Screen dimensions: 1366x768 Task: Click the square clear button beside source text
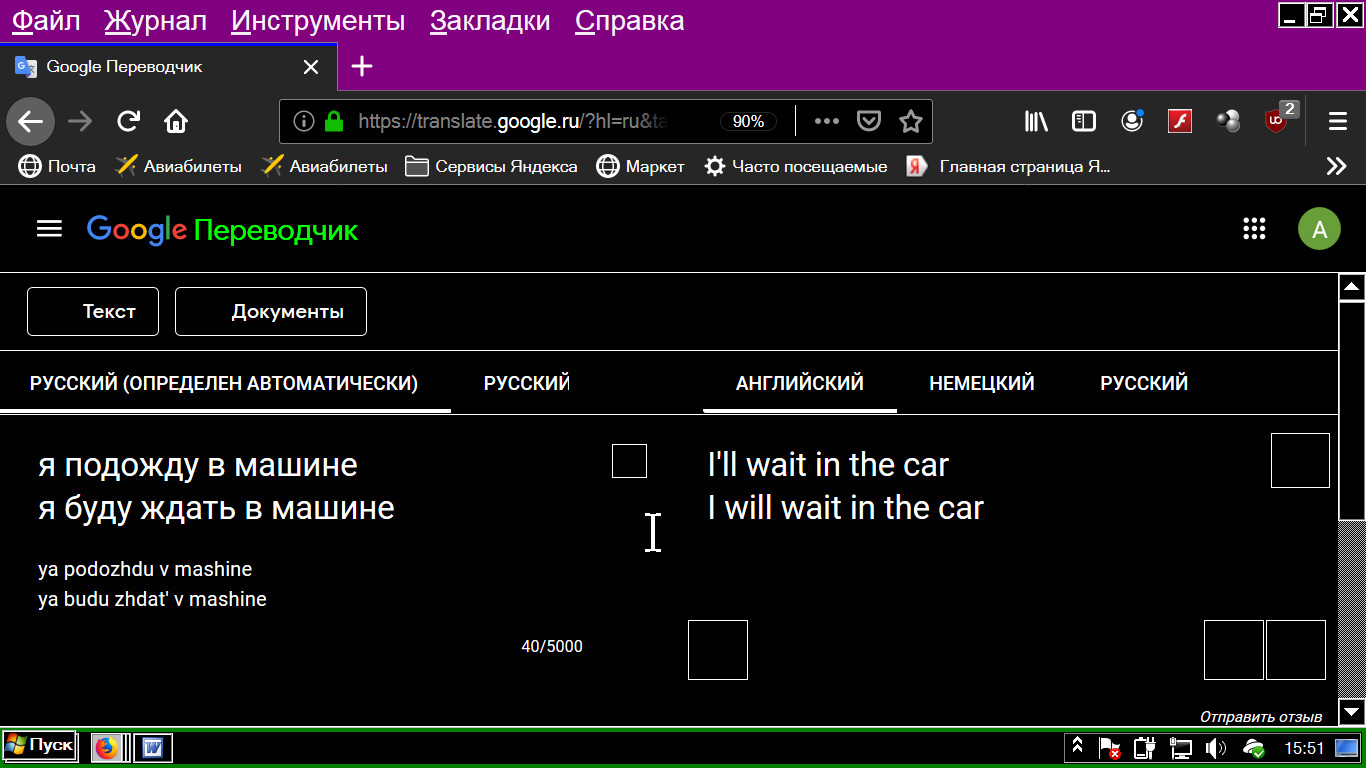(629, 461)
